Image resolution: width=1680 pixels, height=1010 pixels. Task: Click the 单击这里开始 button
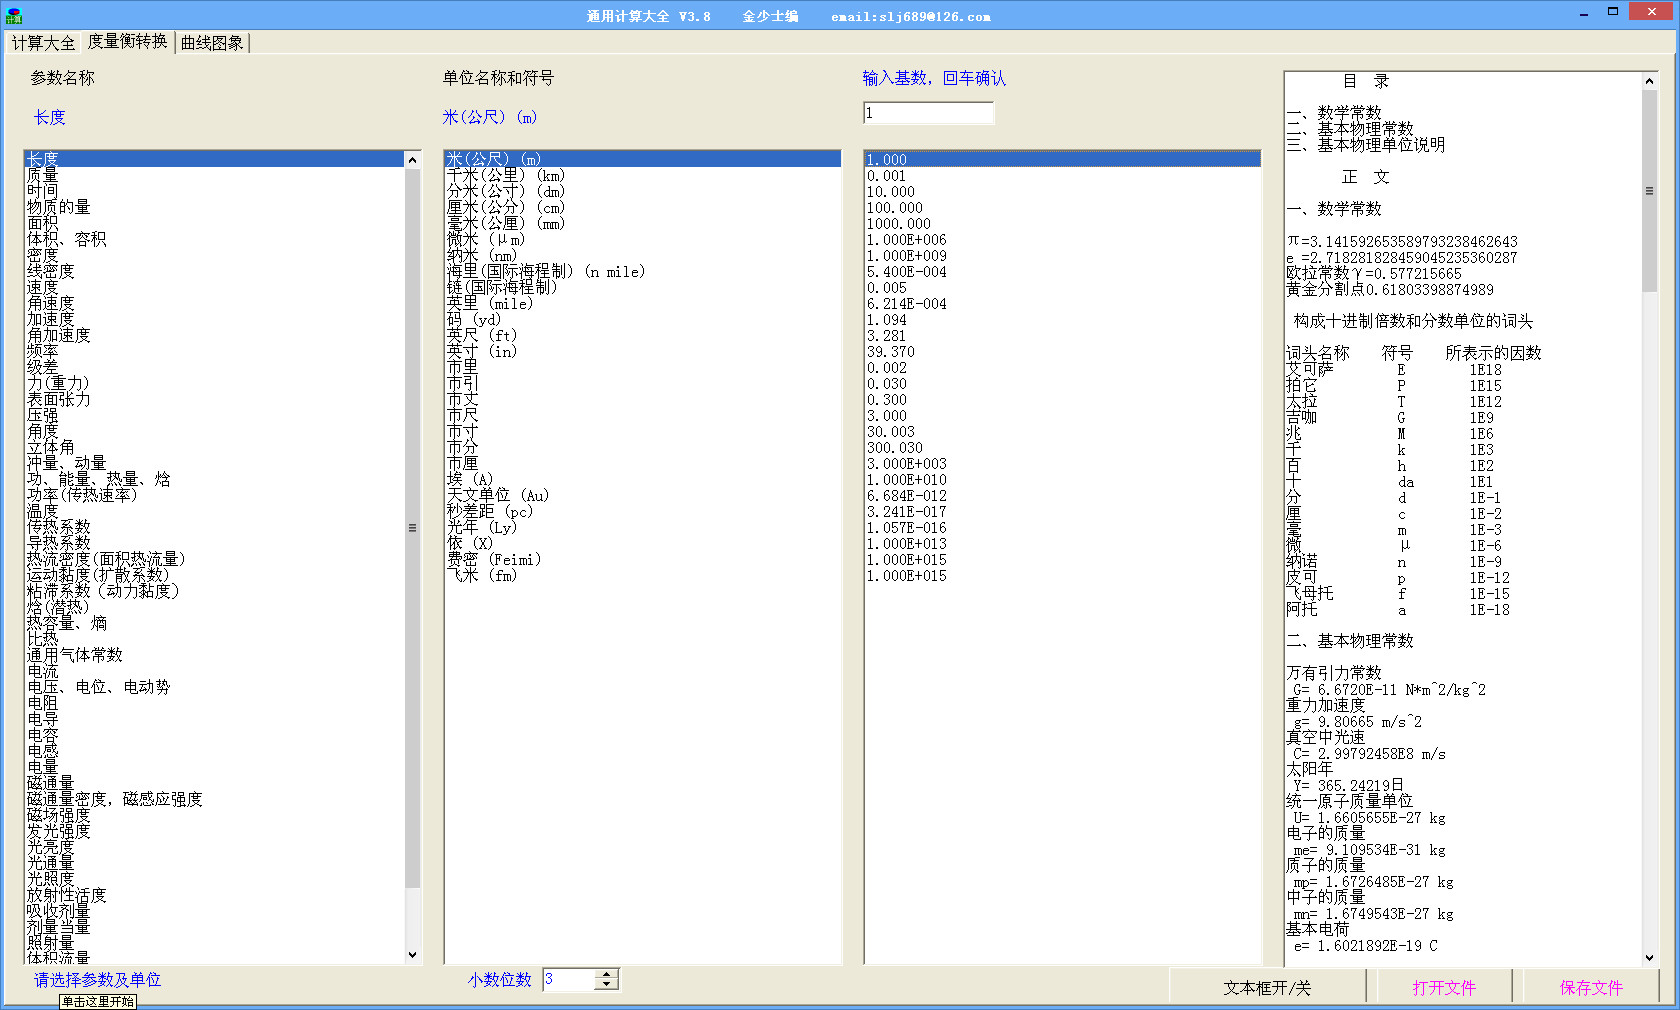(98, 1001)
